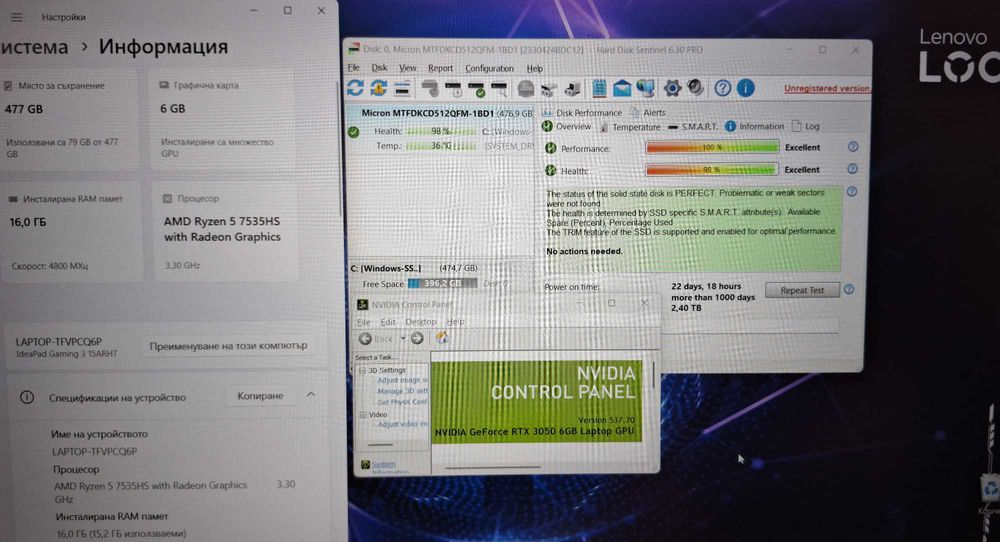Click the camera devices icon in toolbar
The height and width of the screenshot is (542, 1000).
[x=548, y=89]
